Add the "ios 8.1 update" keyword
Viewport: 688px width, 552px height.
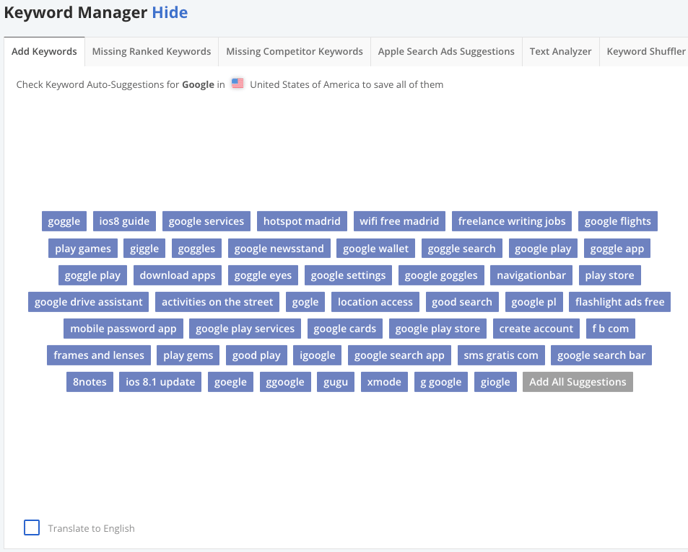click(160, 382)
